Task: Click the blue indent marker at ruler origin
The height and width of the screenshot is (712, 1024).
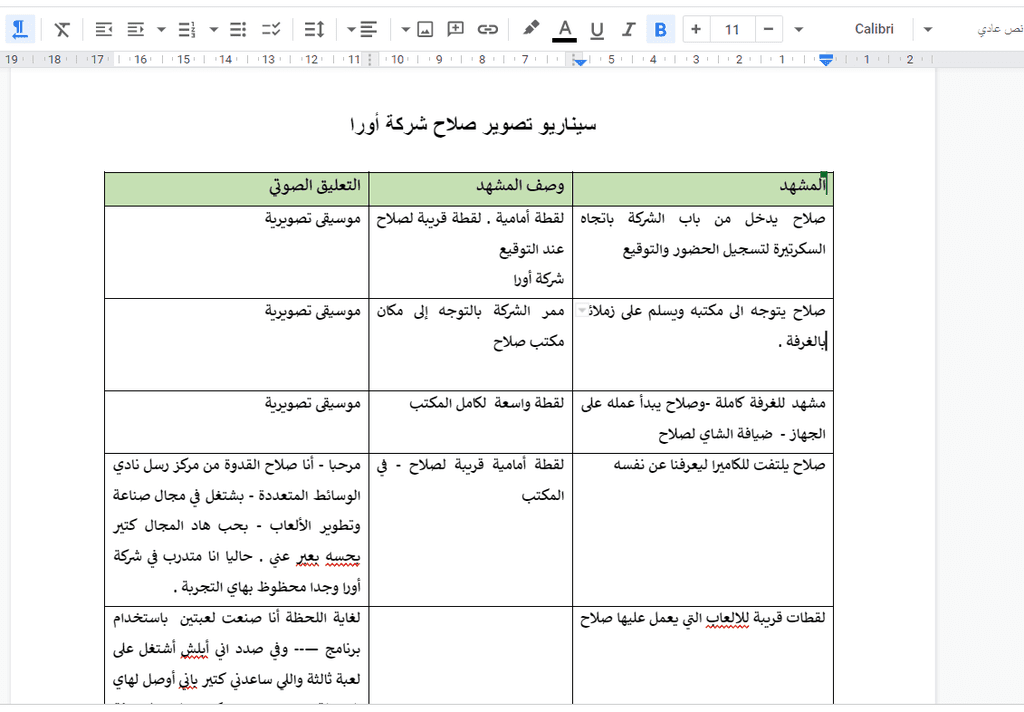Action: 826,60
